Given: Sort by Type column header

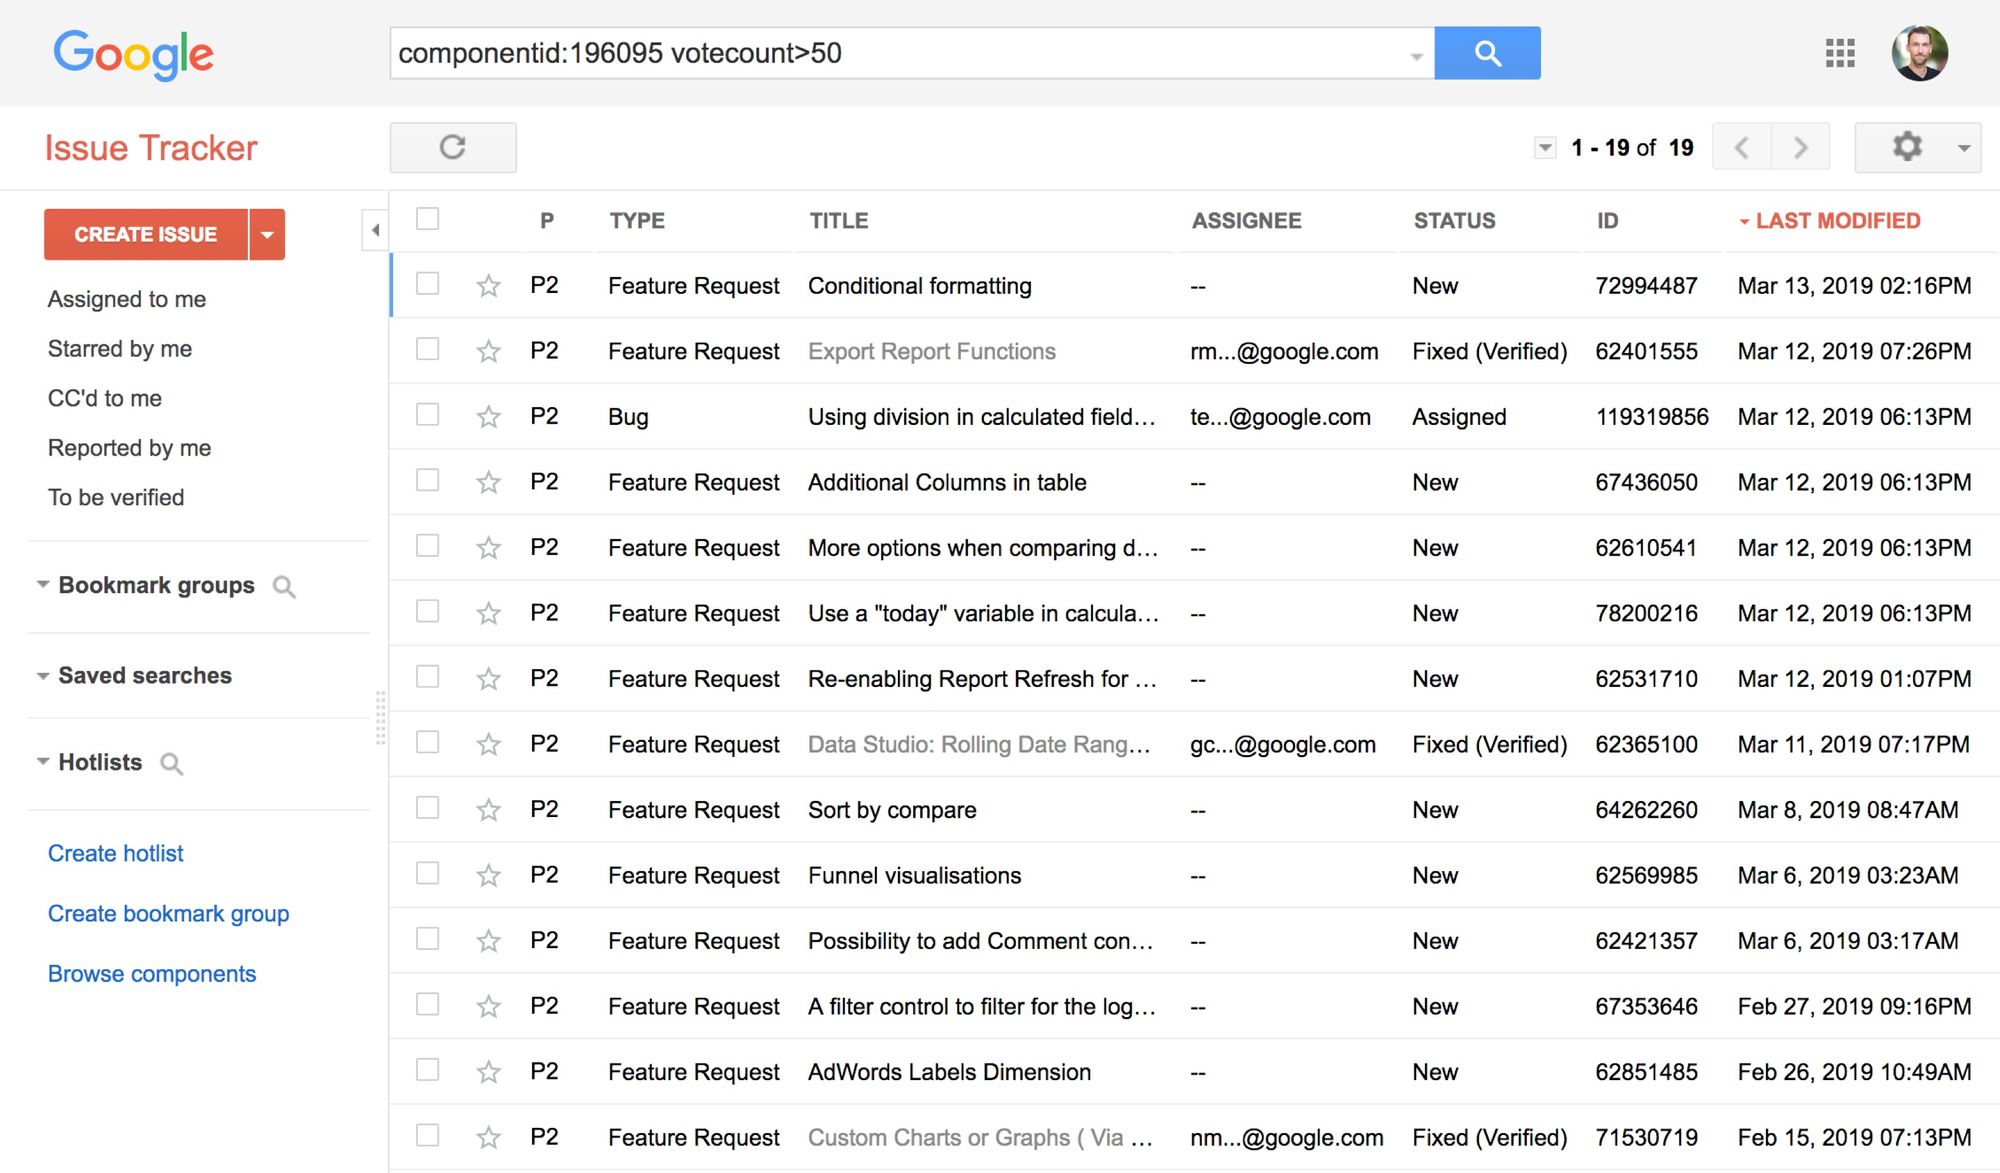Looking at the screenshot, I should pos(637,221).
